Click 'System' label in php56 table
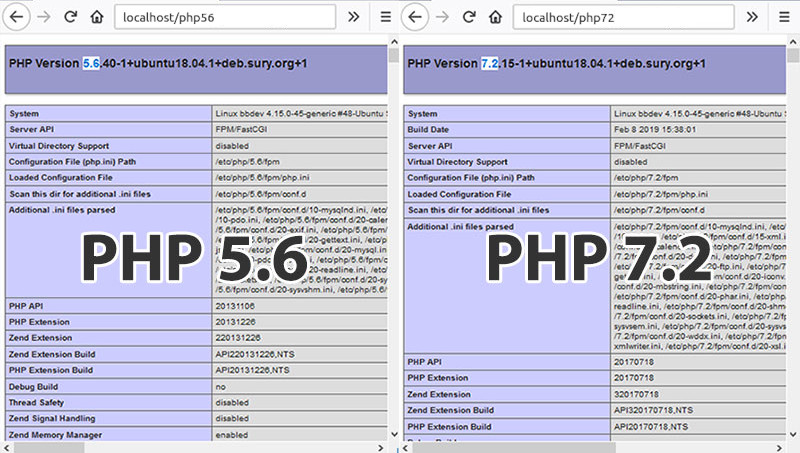The height and width of the screenshot is (453, 800). tap(24, 114)
